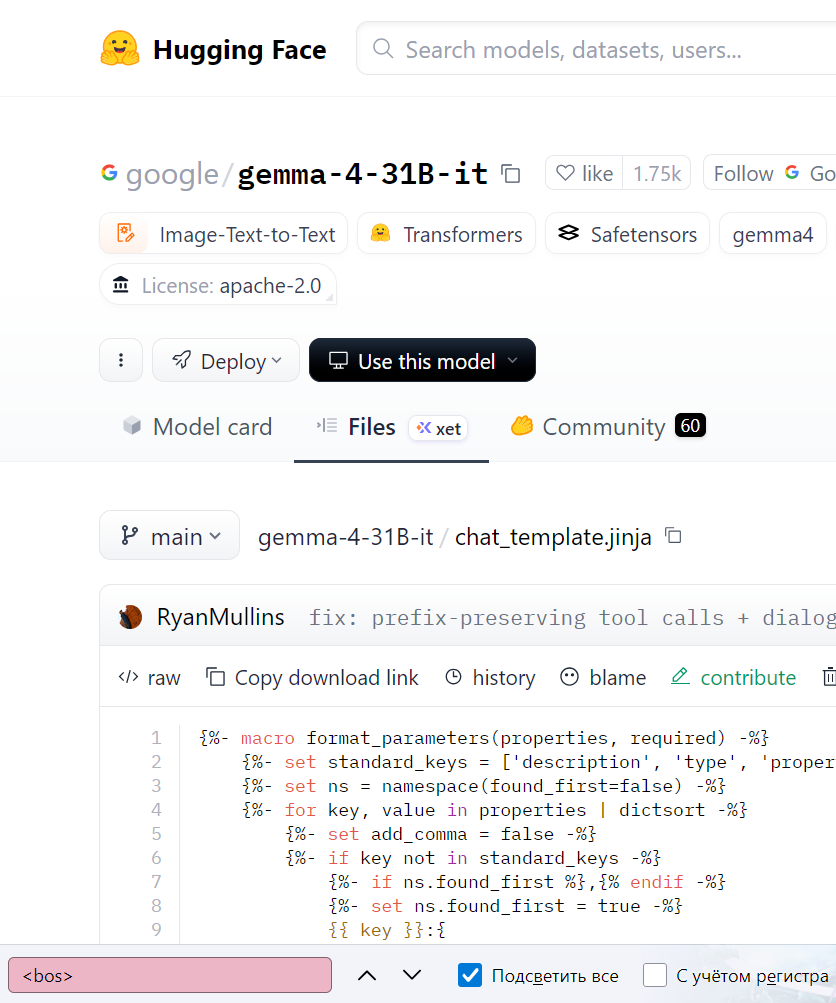
Task: Click the Image-Text-to-Text task icon
Action: click(x=125, y=233)
